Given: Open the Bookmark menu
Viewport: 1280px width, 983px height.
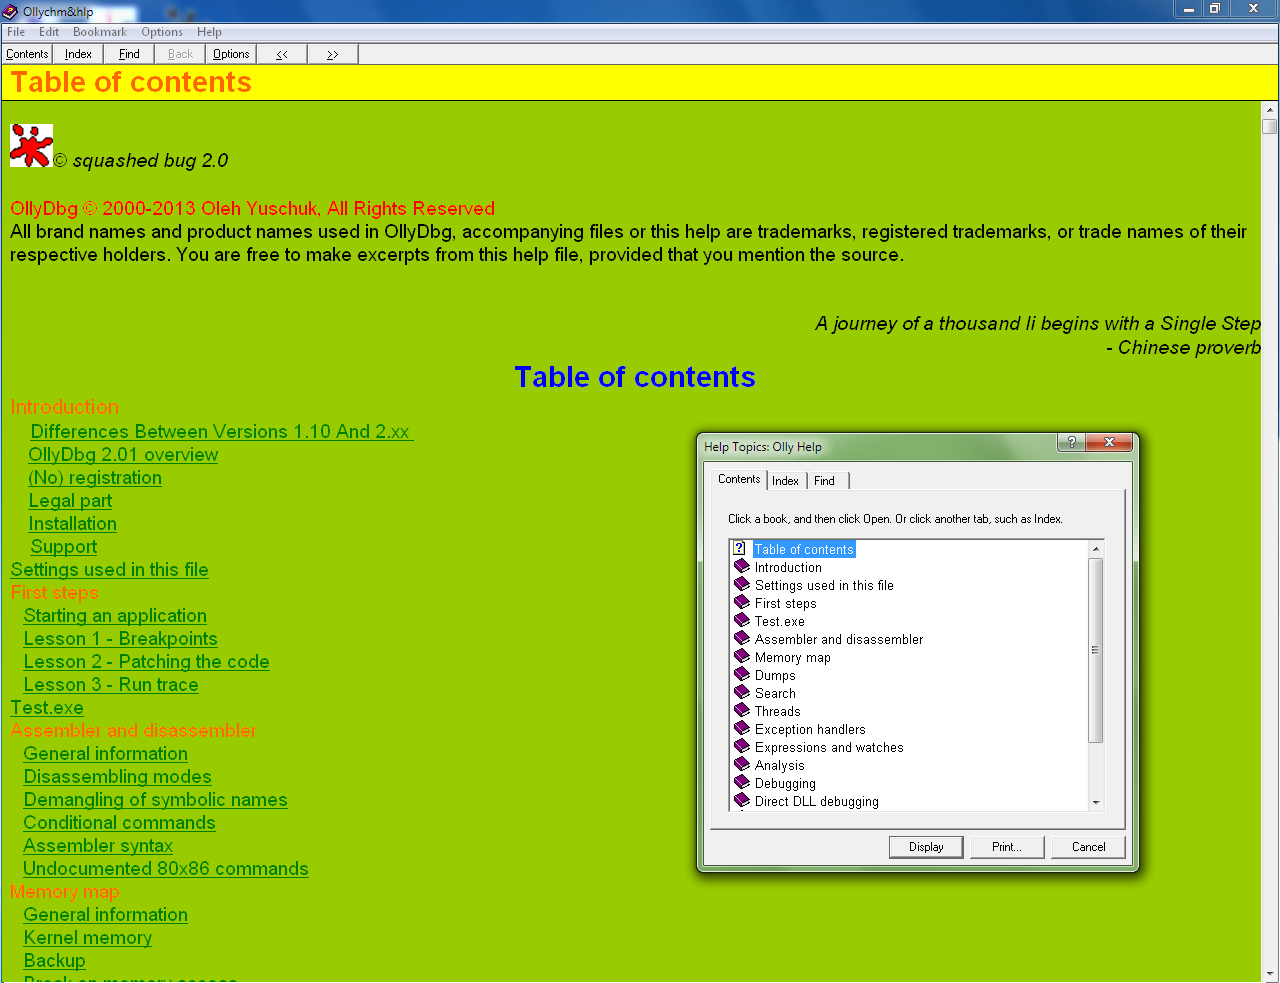Looking at the screenshot, I should (99, 32).
